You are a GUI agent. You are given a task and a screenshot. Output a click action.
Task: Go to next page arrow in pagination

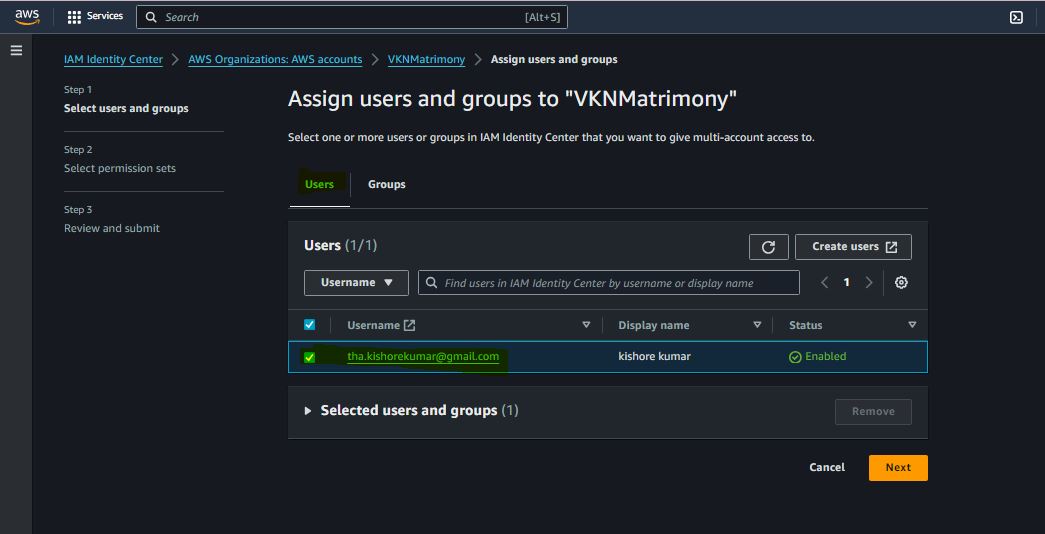click(869, 283)
